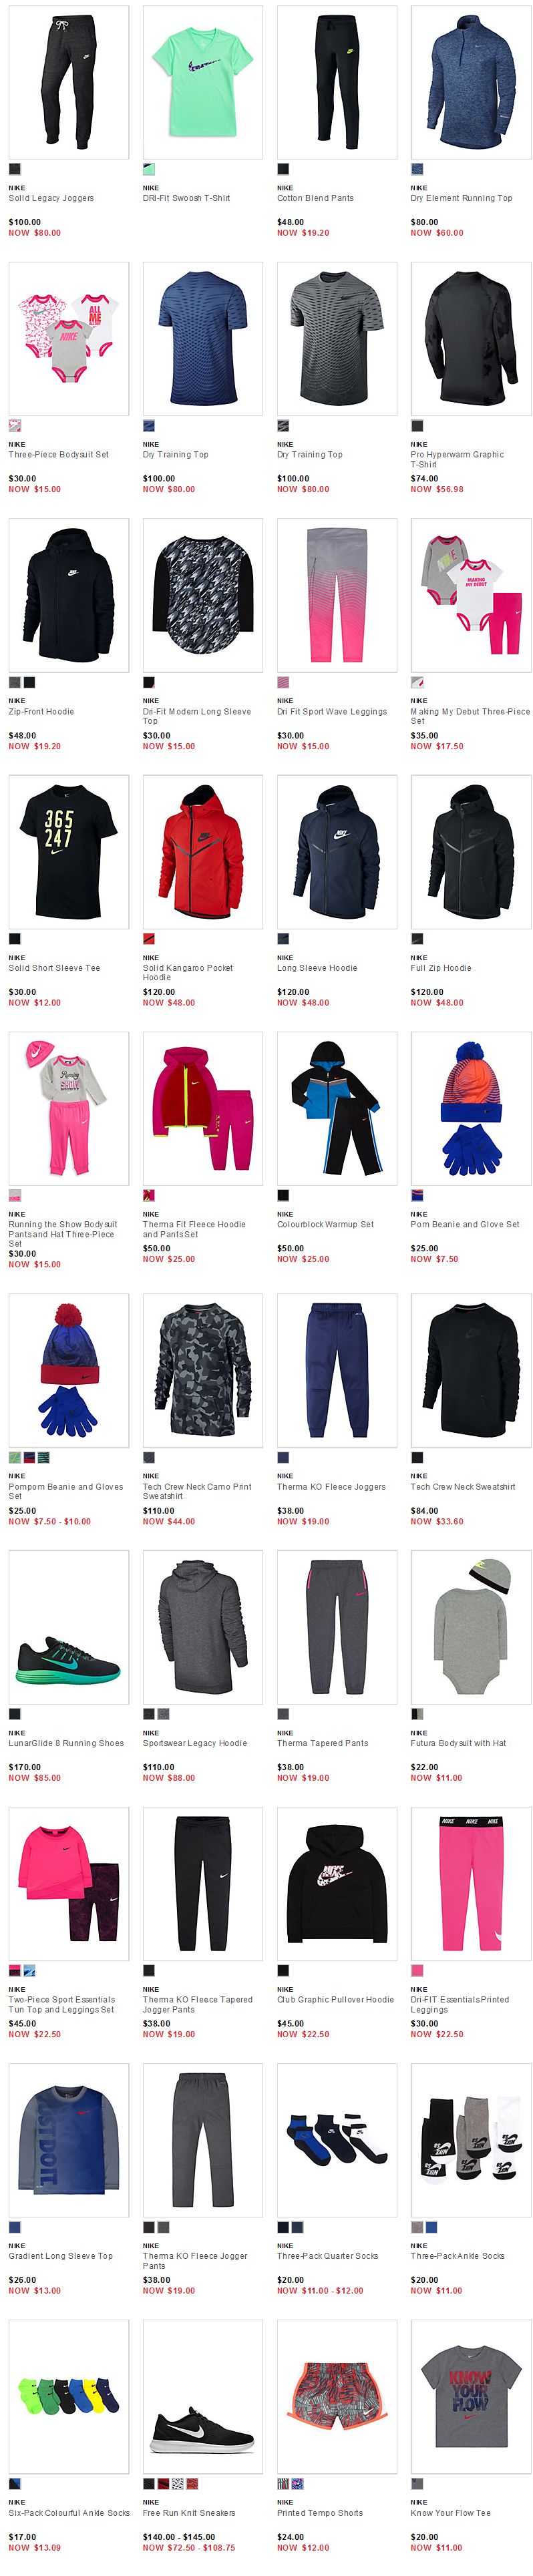Screen dimensions: 533x2576
Task: Open the Know Your Flow Tee link
Action: click(x=451, y=2513)
